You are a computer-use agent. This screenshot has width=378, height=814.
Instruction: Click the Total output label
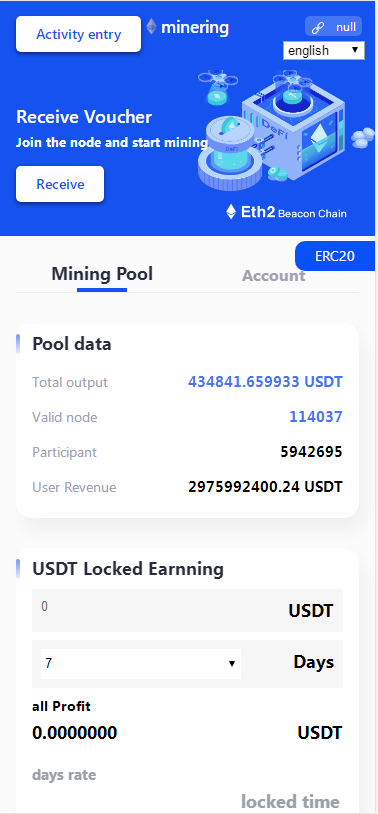pyautogui.click(x=70, y=383)
